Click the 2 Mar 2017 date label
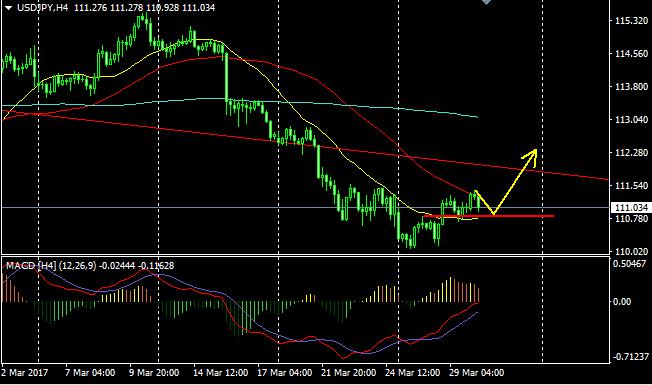Screen dimensions: 652x385 click(25, 373)
